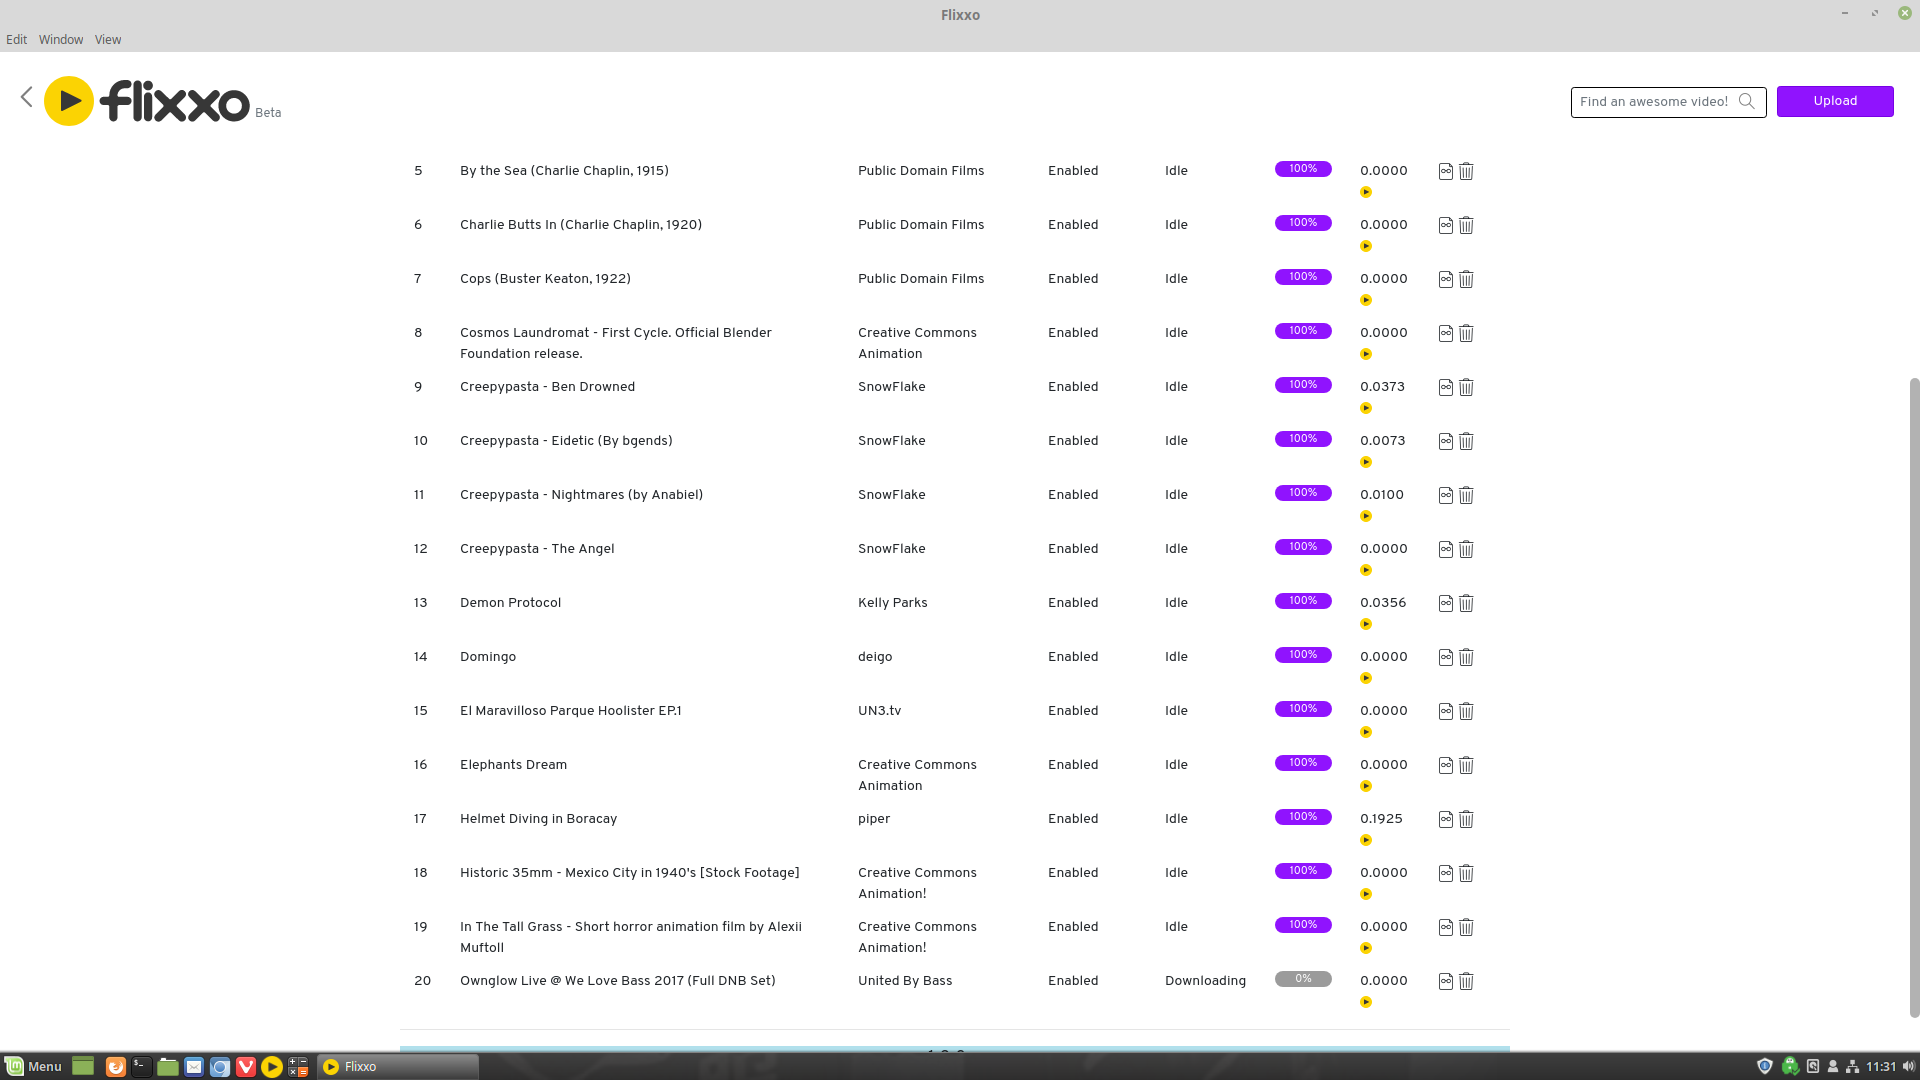Delete Cops (Buster Keaton, 1922)

point(1466,279)
